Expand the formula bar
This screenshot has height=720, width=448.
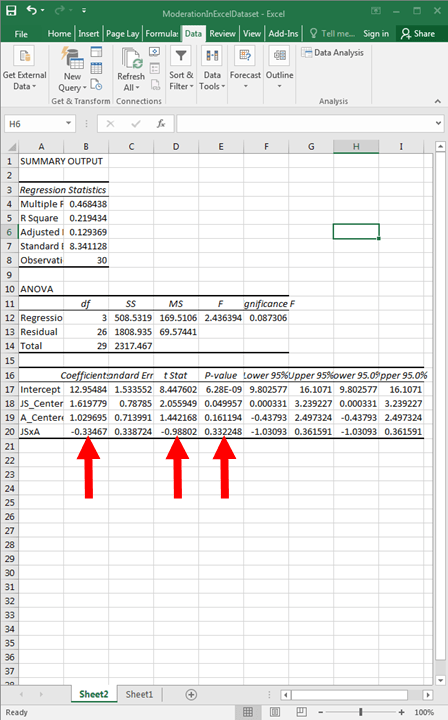pos(438,123)
